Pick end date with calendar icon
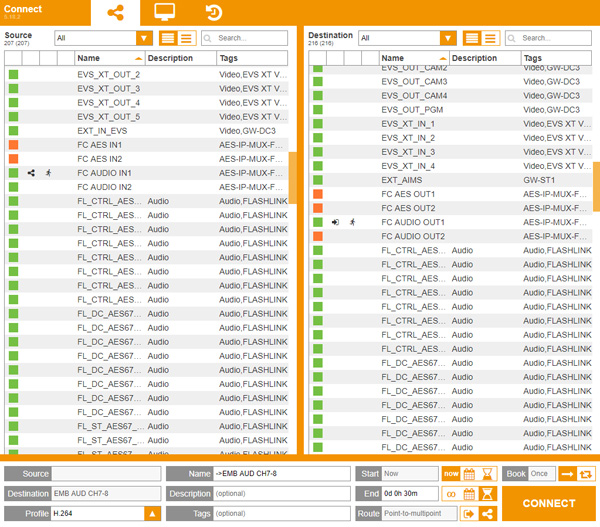The image size is (600, 527). pos(470,494)
